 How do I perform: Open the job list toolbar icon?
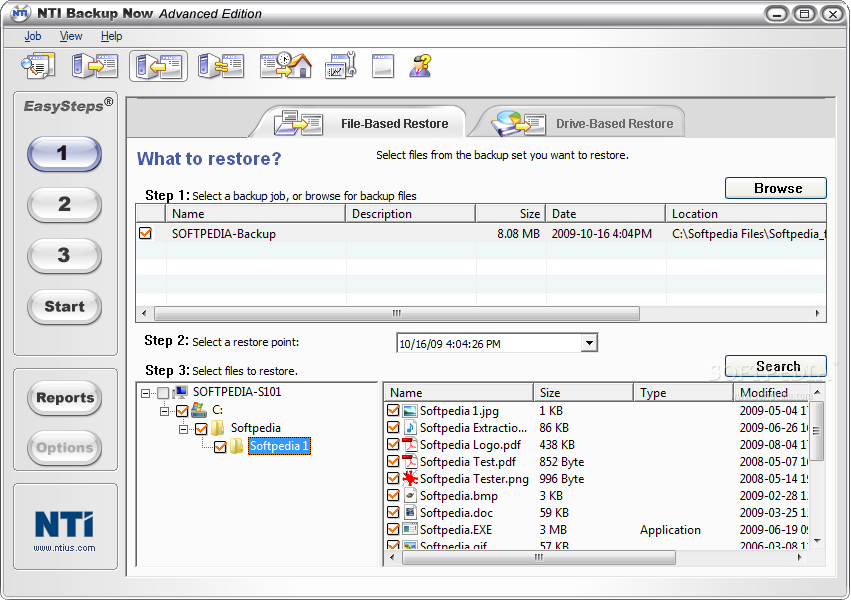pos(39,66)
